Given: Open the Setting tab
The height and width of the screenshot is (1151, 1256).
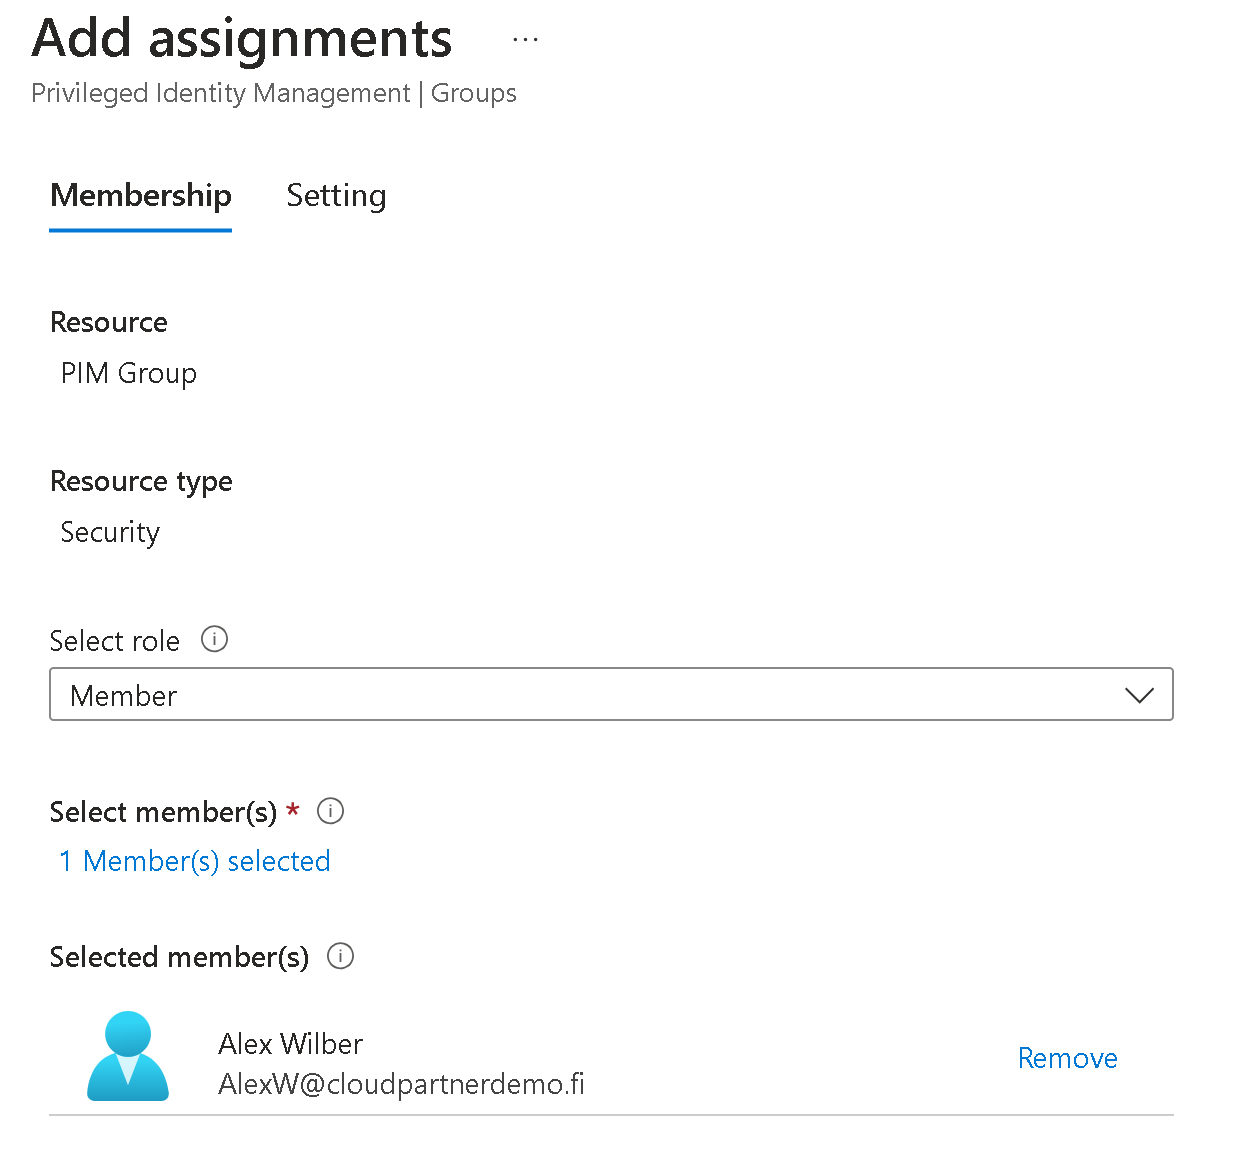Looking at the screenshot, I should coord(336,195).
